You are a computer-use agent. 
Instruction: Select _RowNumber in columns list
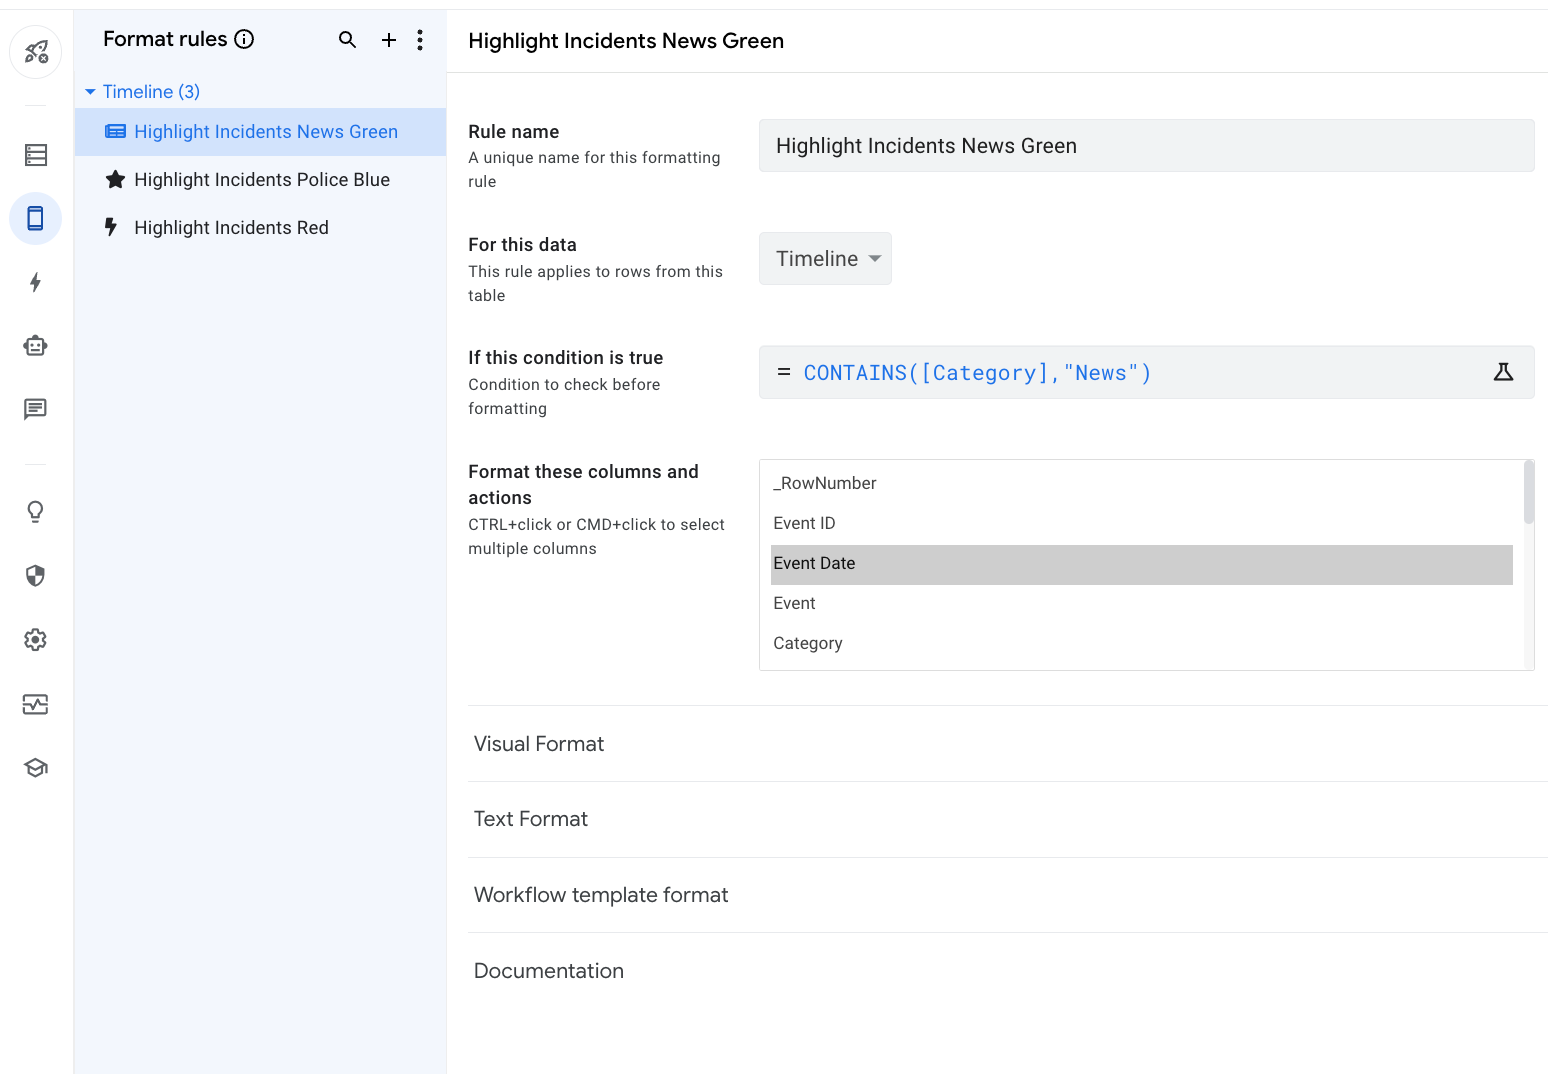click(x=1141, y=483)
